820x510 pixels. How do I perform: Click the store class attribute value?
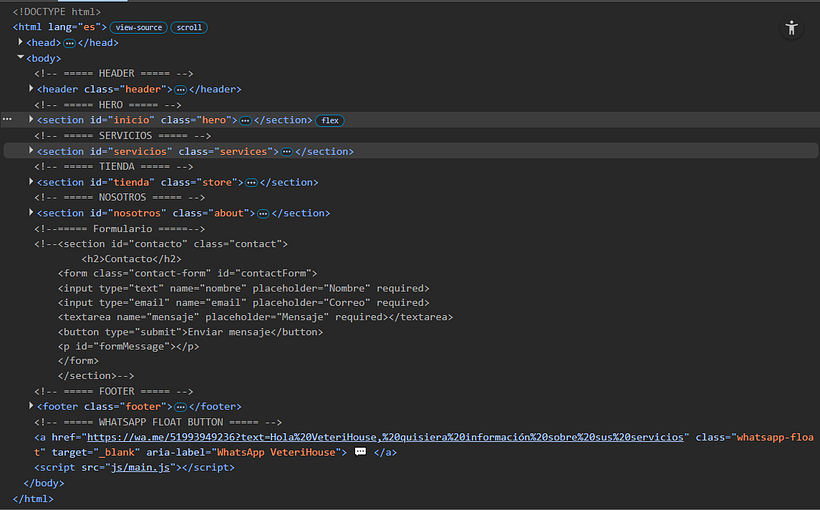pos(217,183)
